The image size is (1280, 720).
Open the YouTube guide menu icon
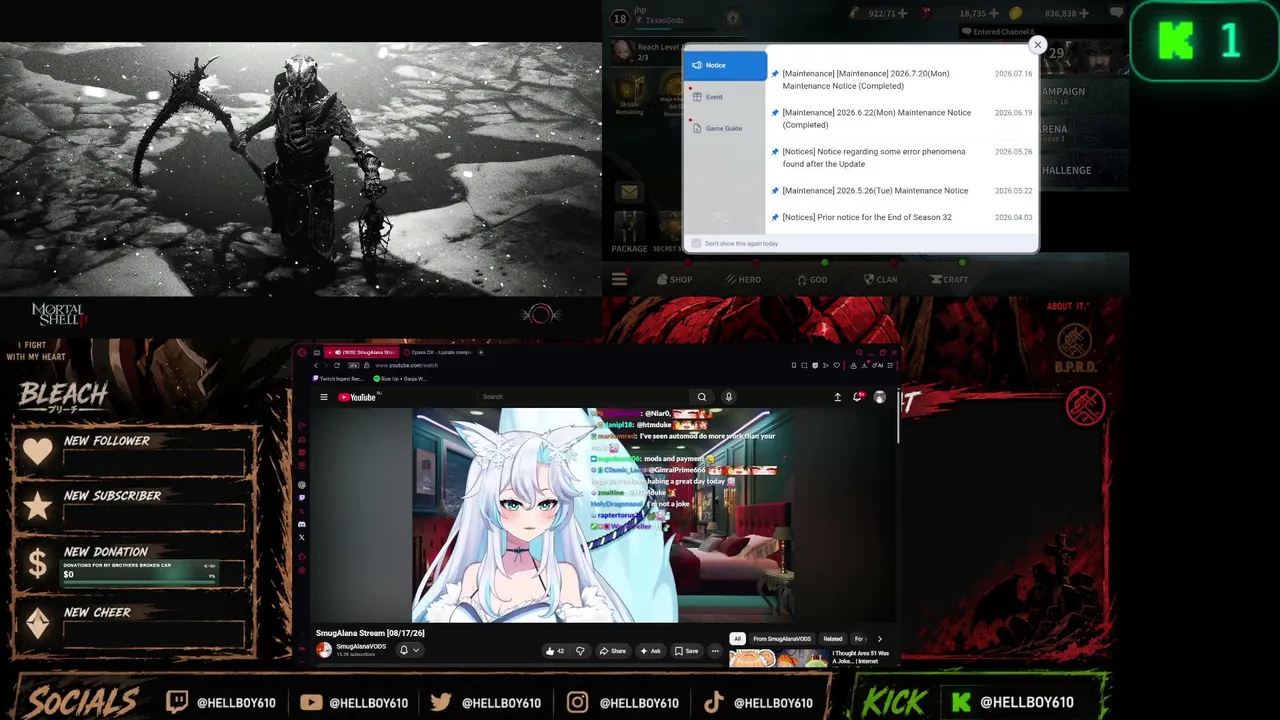[x=323, y=397]
